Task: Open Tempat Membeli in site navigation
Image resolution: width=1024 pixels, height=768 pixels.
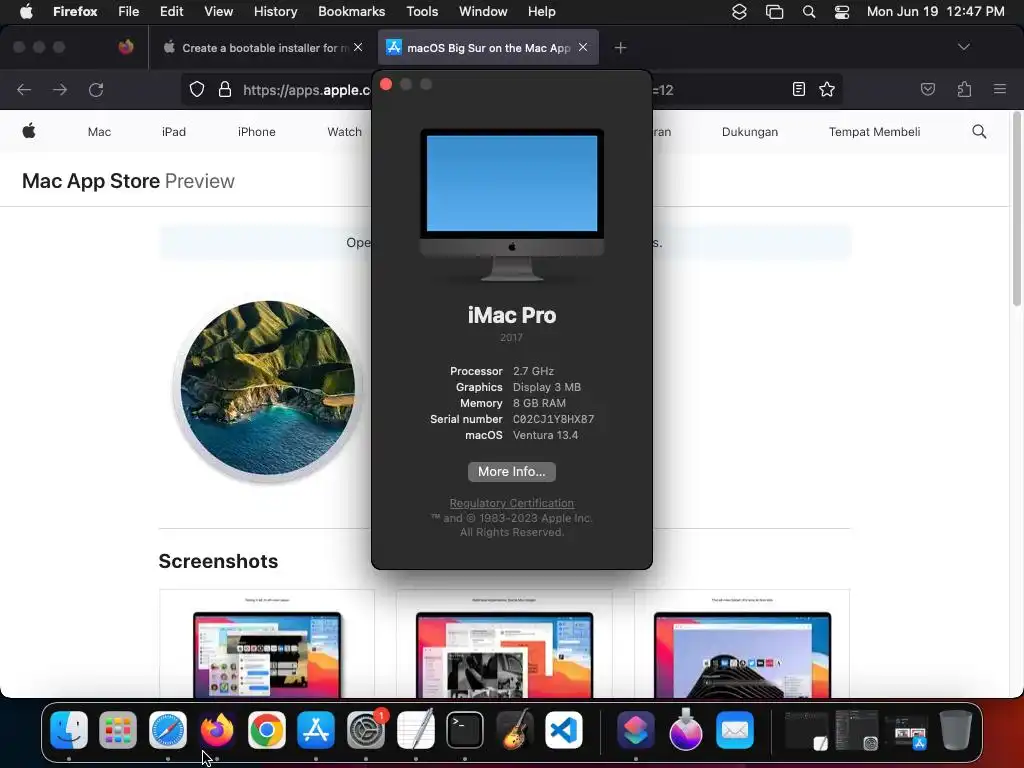Action: click(x=874, y=132)
